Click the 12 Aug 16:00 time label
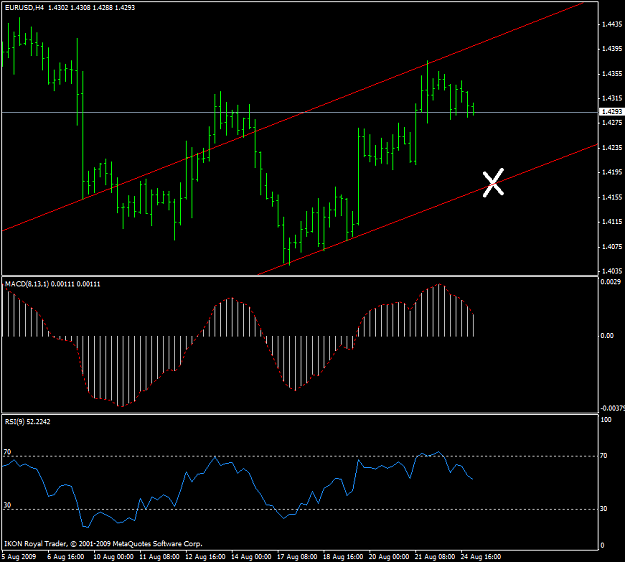 pyautogui.click(x=205, y=556)
